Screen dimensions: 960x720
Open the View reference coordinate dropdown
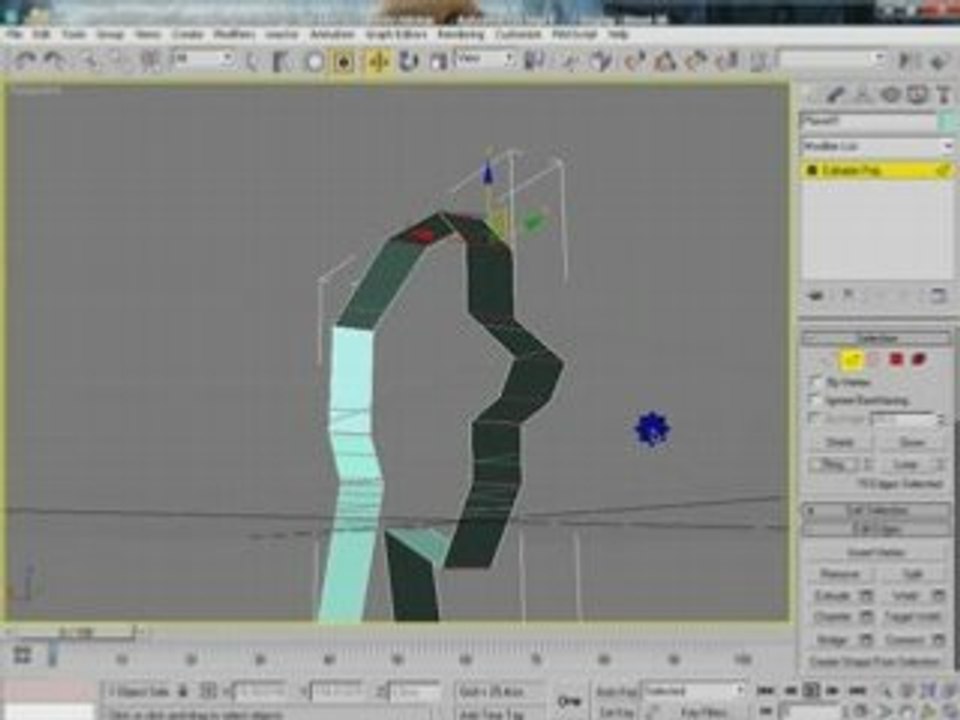pos(484,59)
